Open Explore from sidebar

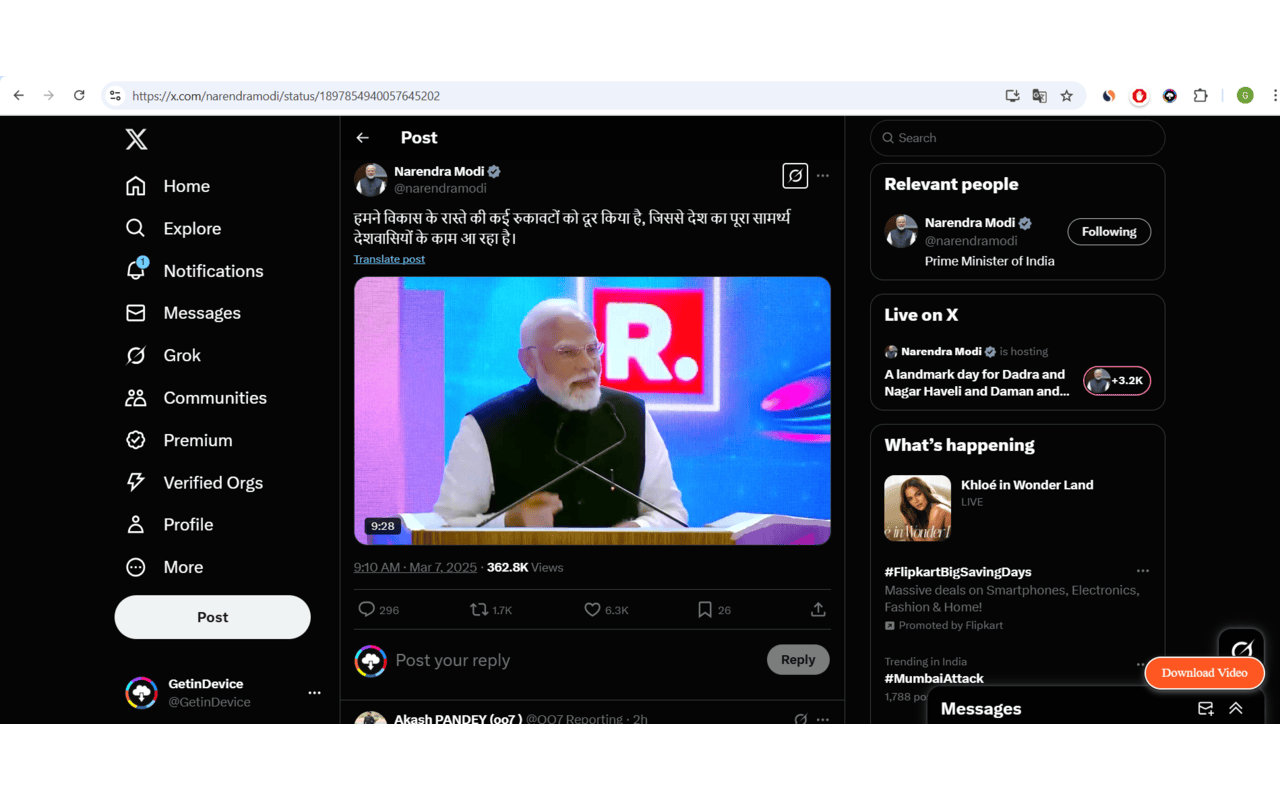click(173, 228)
